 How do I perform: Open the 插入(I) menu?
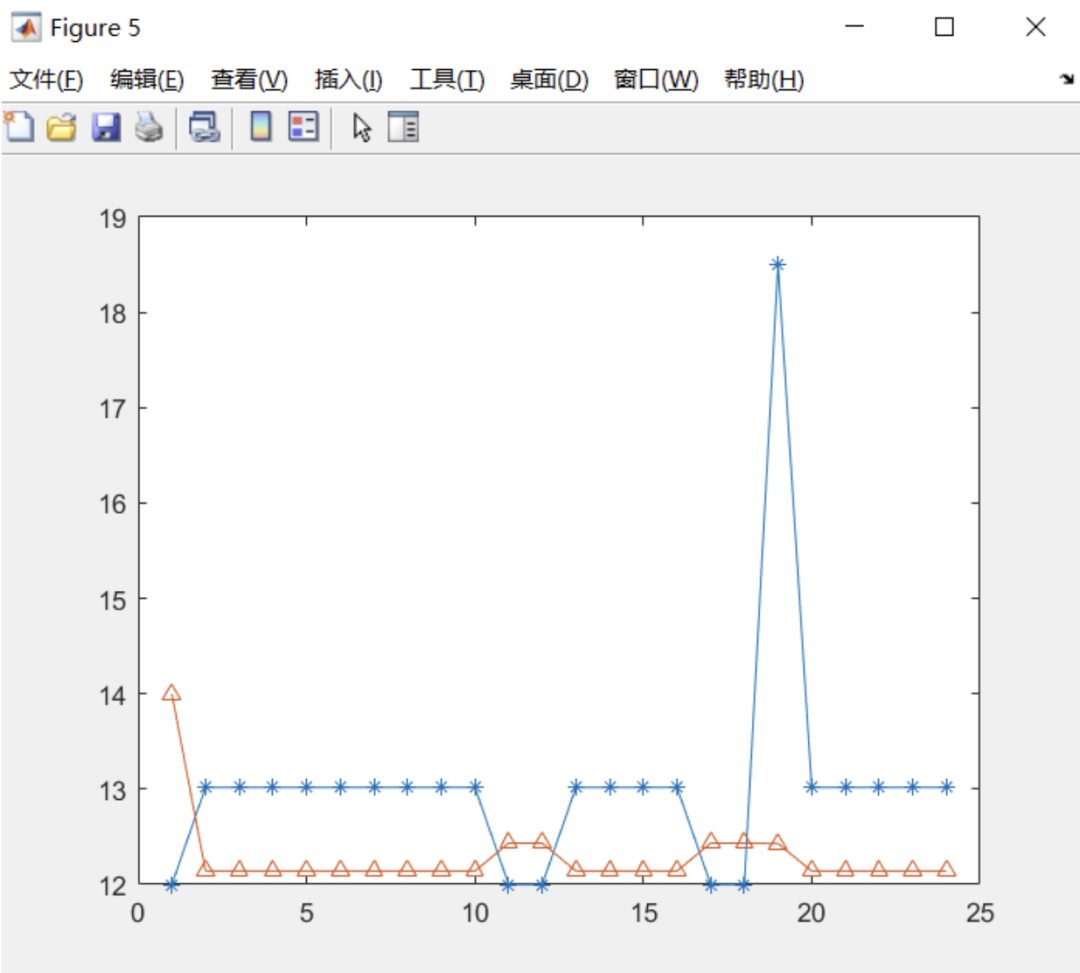tap(349, 79)
